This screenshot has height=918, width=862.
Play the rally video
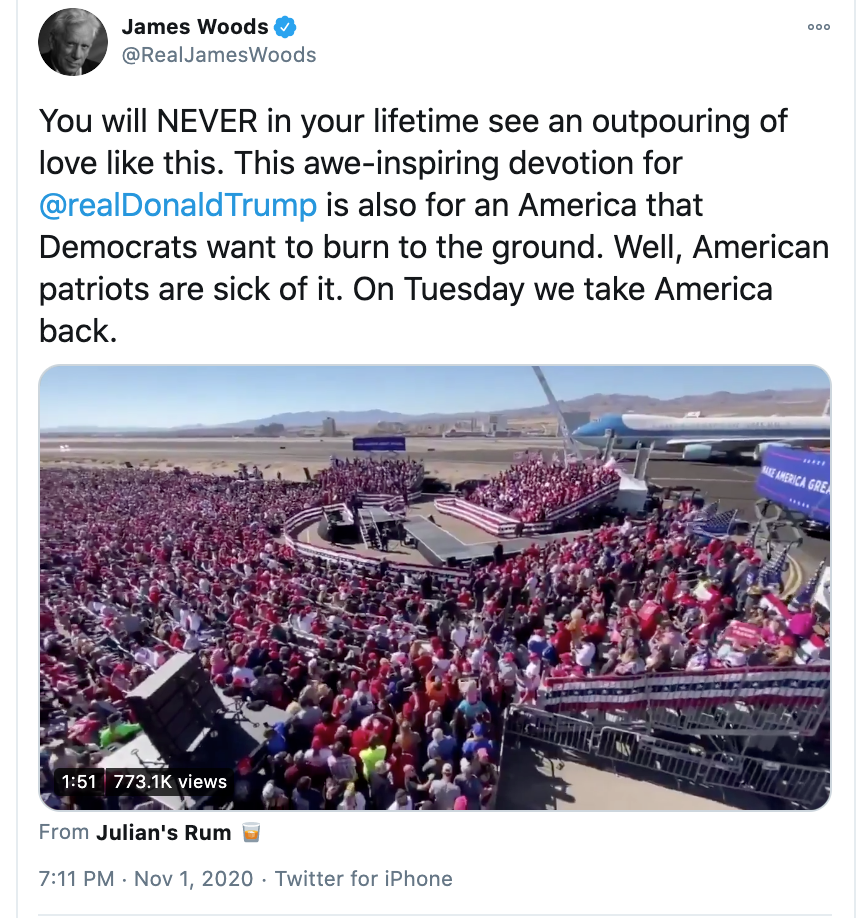[x=435, y=587]
